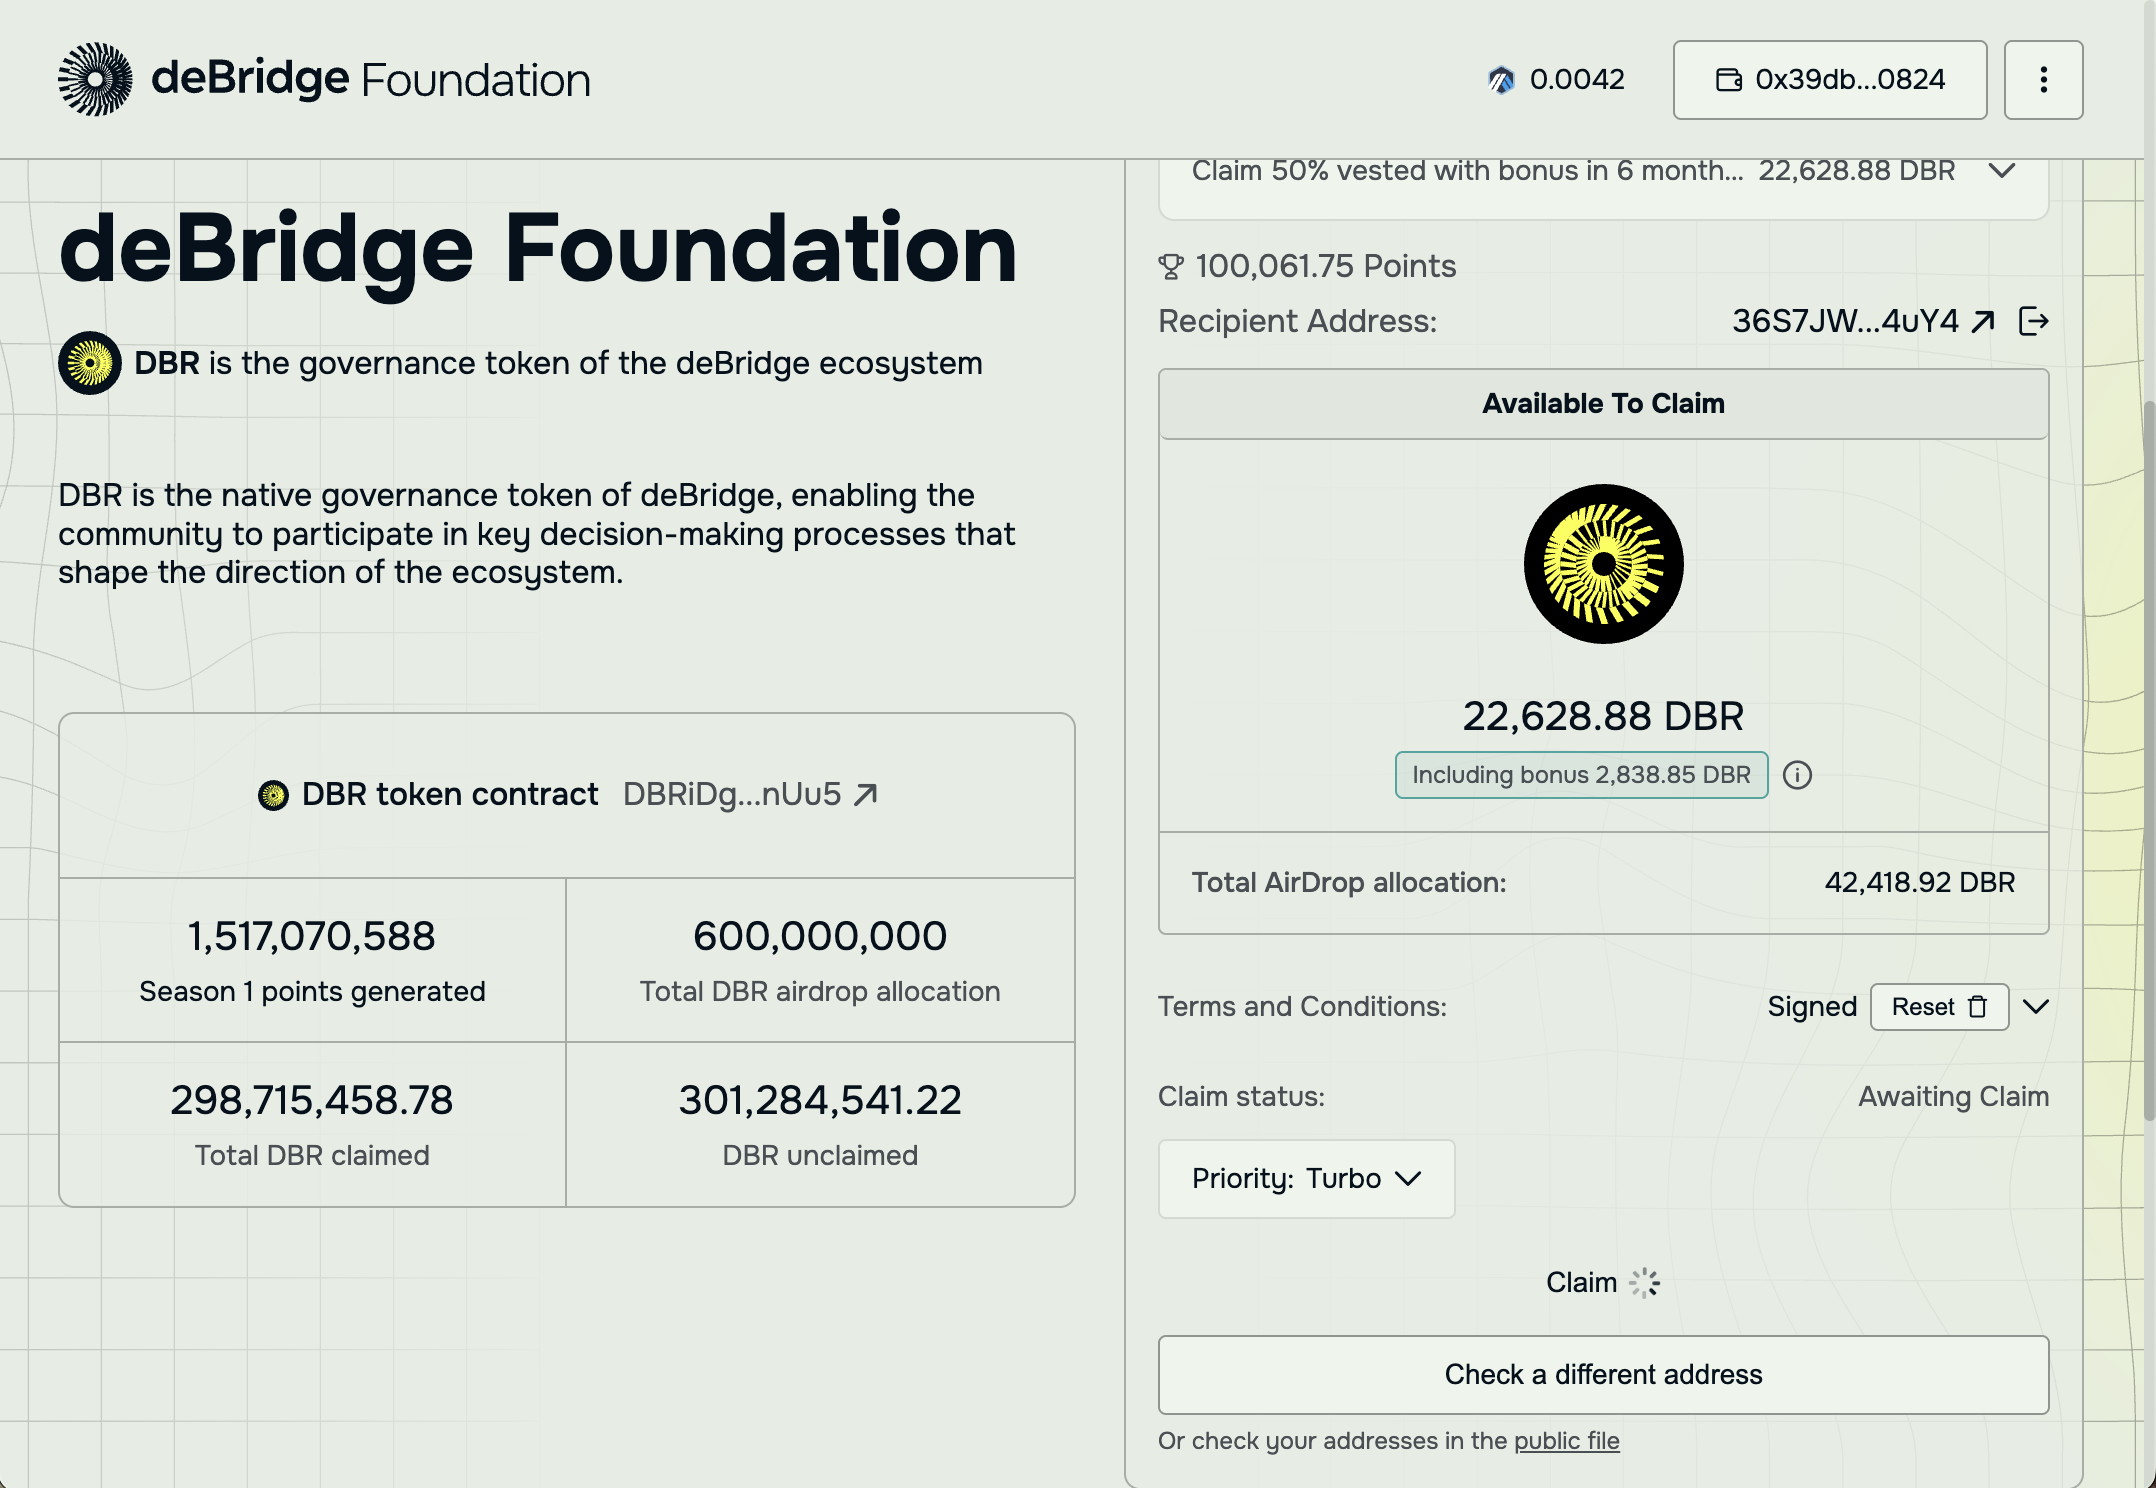
Task: Click the Season 1 points generated label
Action: click(312, 991)
